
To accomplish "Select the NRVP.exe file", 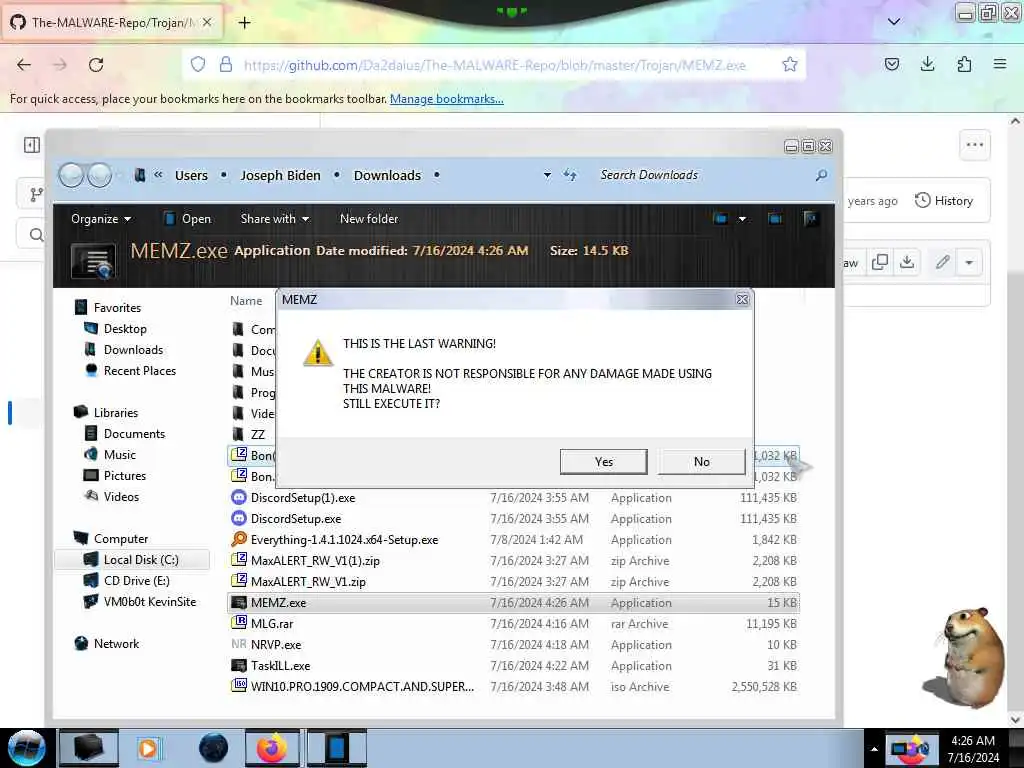I will coord(513,645).
